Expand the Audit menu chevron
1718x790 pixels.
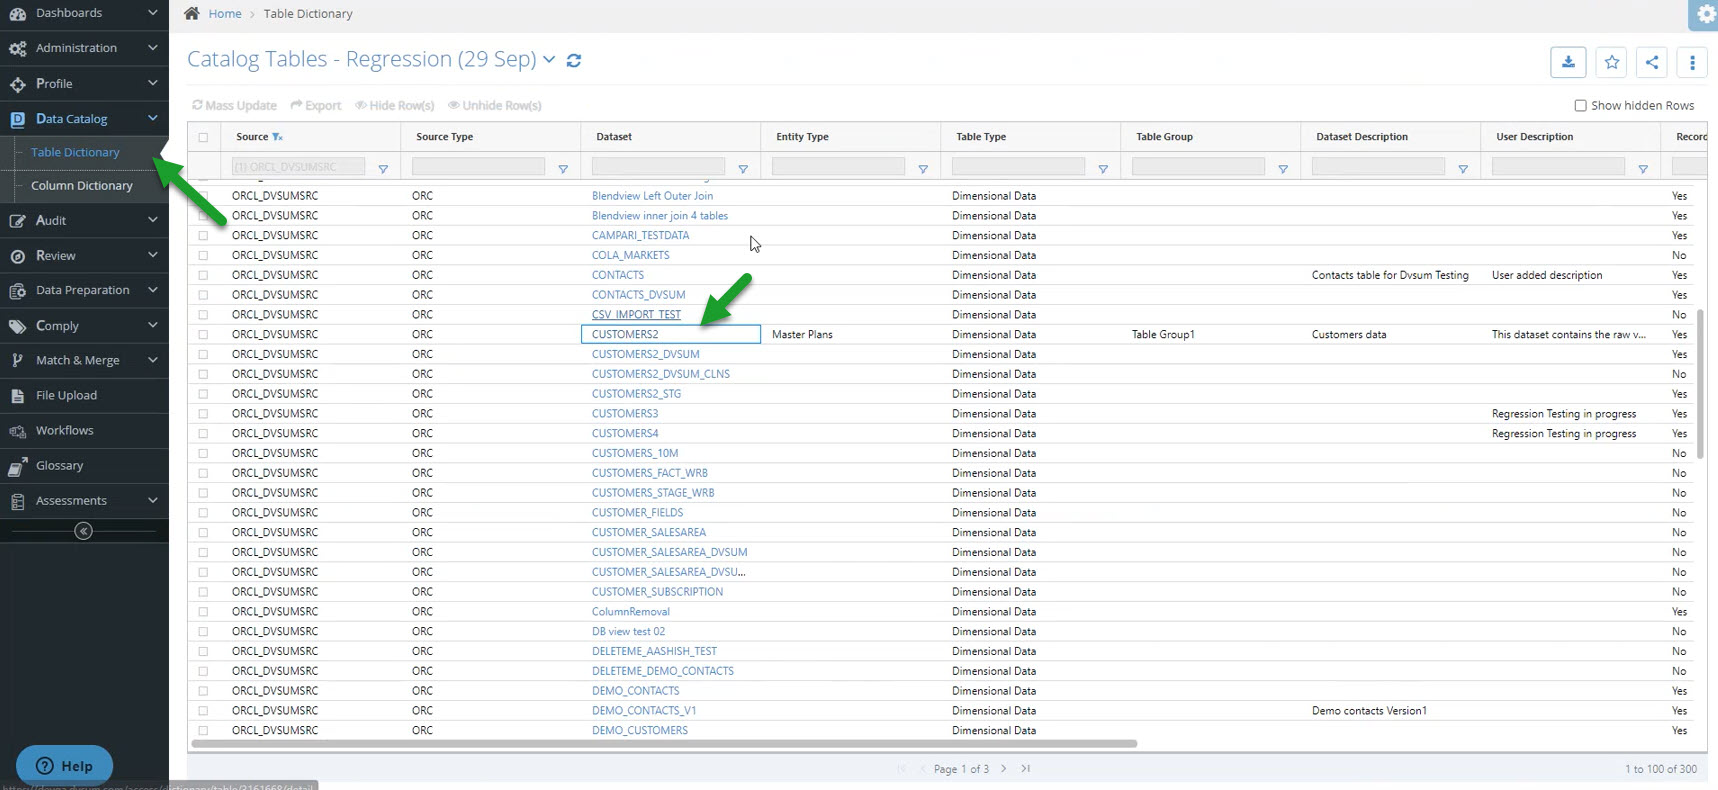152,220
